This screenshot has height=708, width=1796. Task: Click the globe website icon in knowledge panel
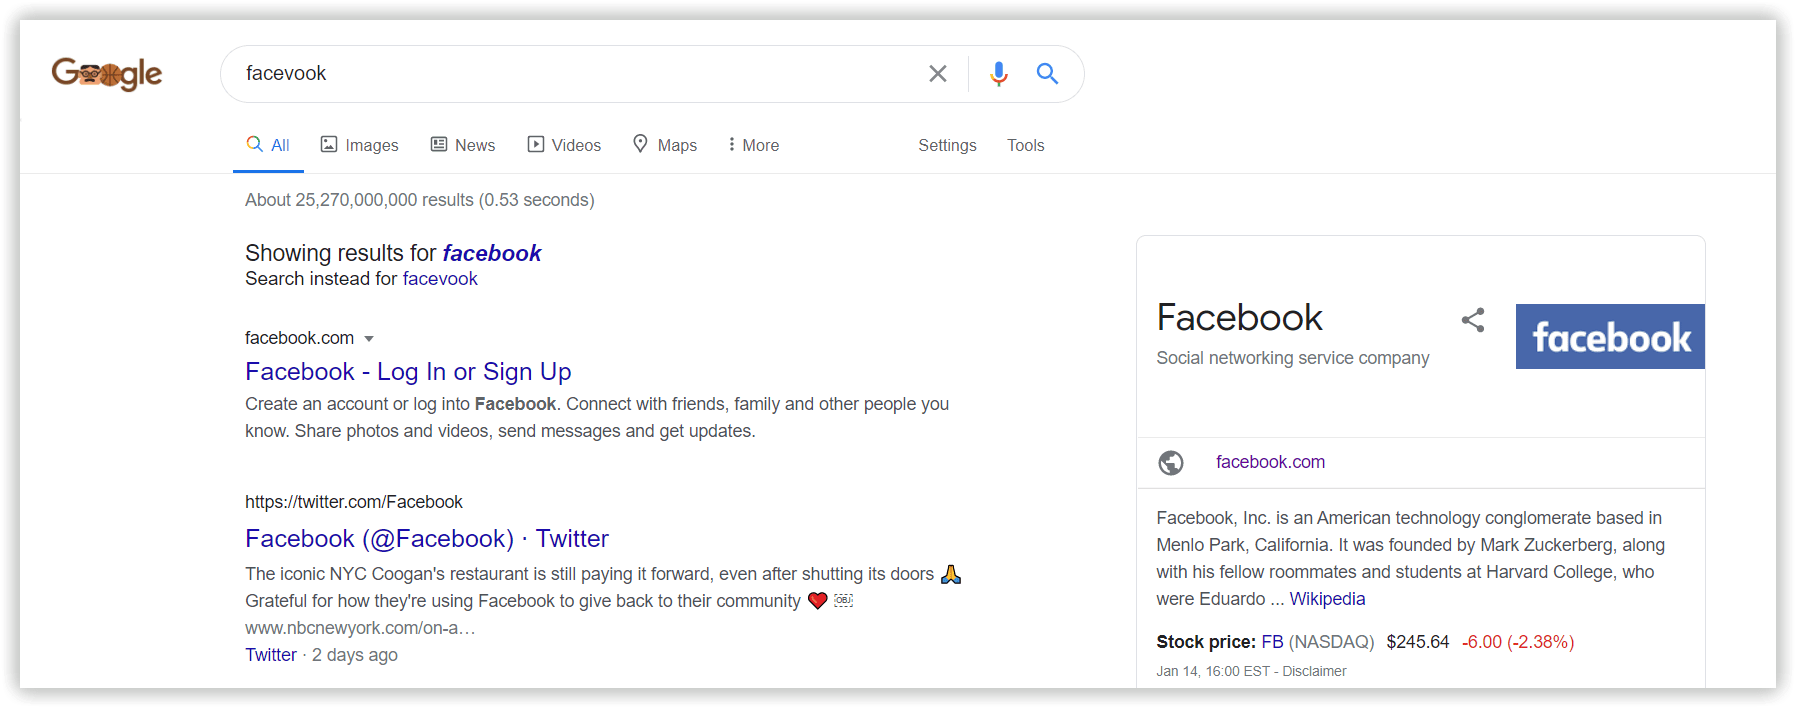[1171, 463]
